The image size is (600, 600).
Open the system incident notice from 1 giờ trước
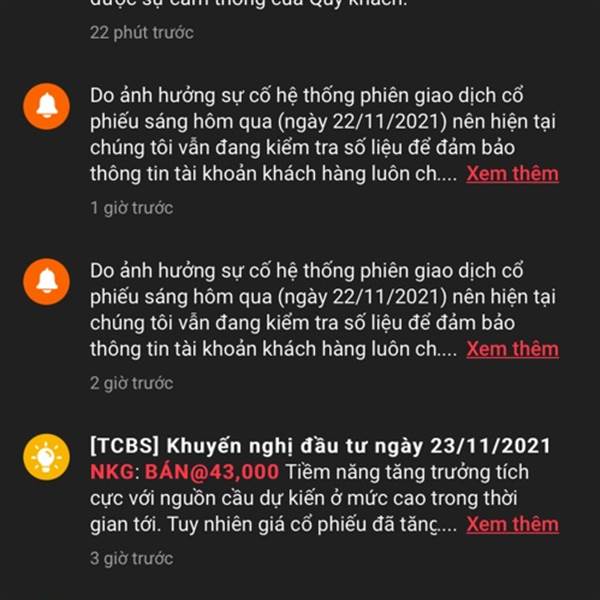coord(324,135)
